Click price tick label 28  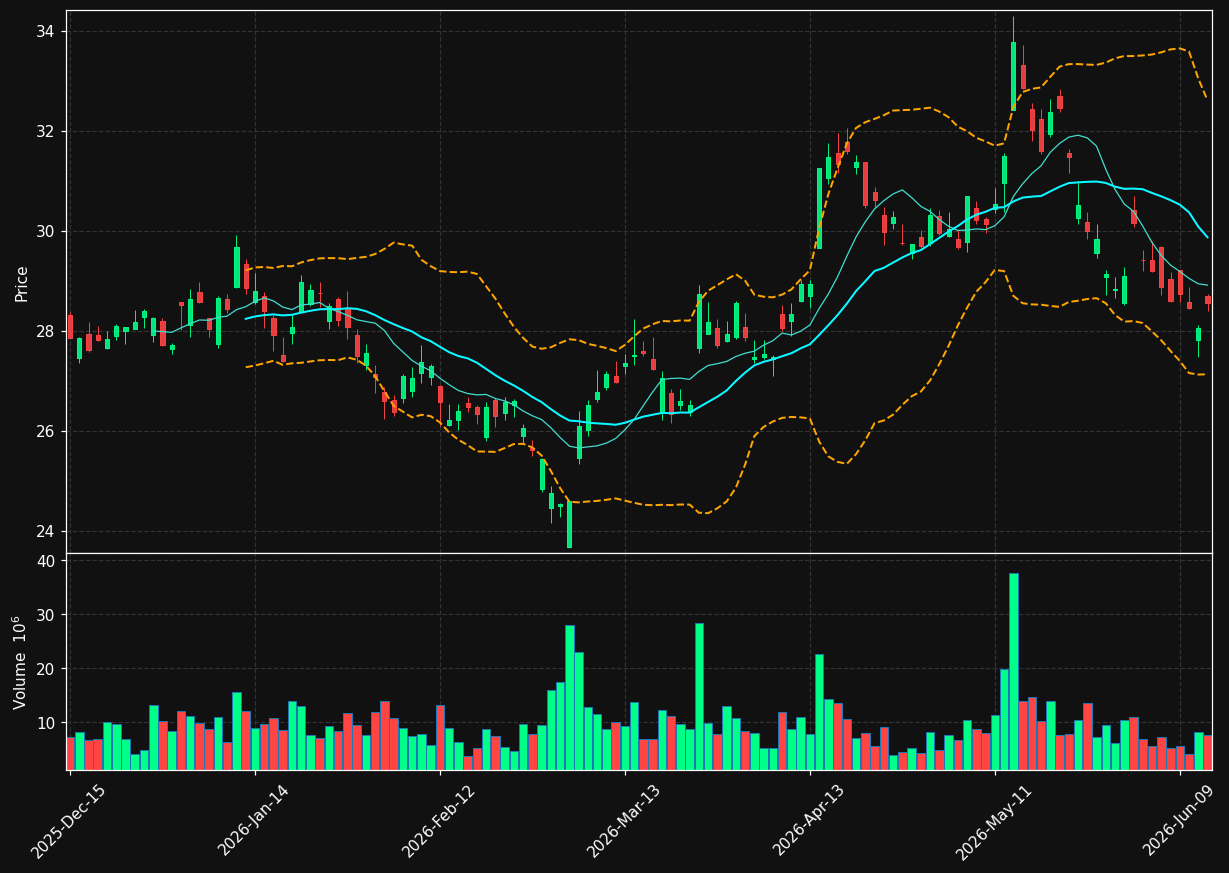pos(47,332)
